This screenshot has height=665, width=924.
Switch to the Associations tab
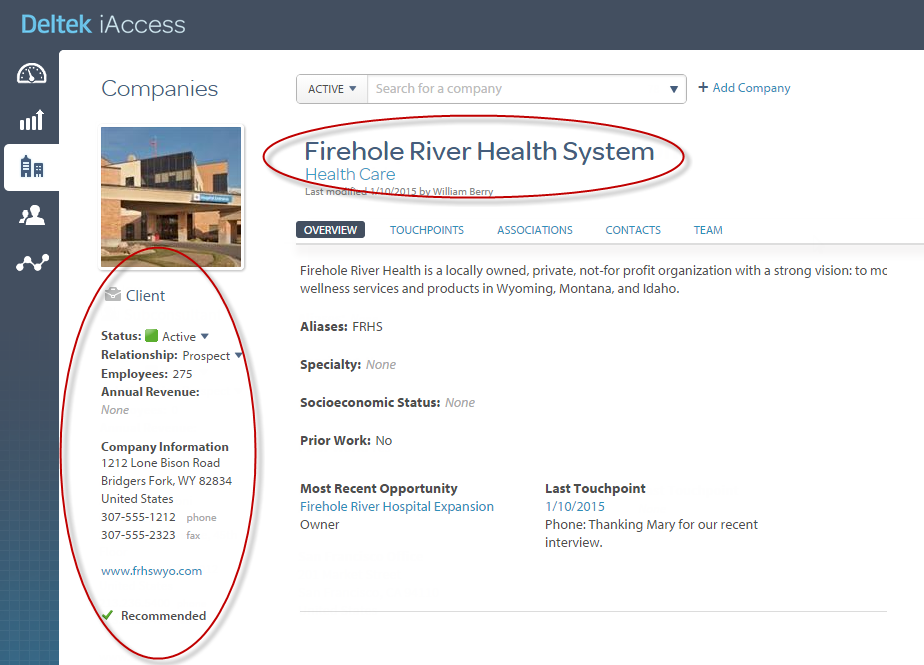tap(535, 230)
